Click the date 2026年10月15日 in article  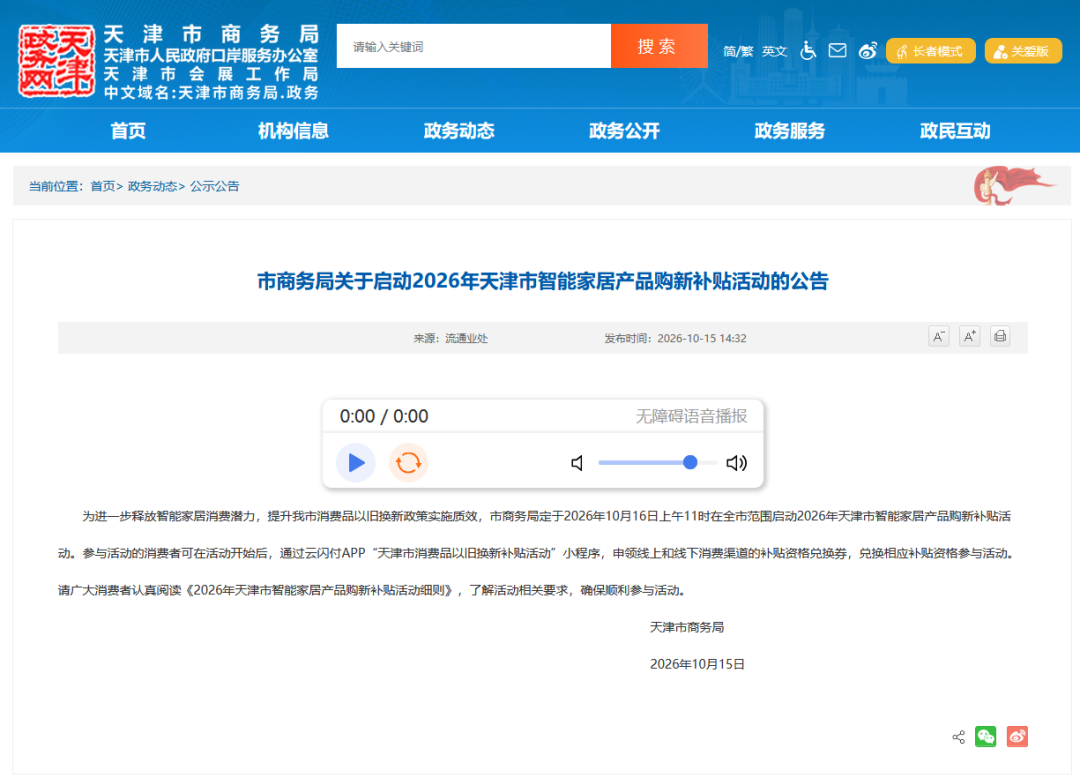click(697, 664)
